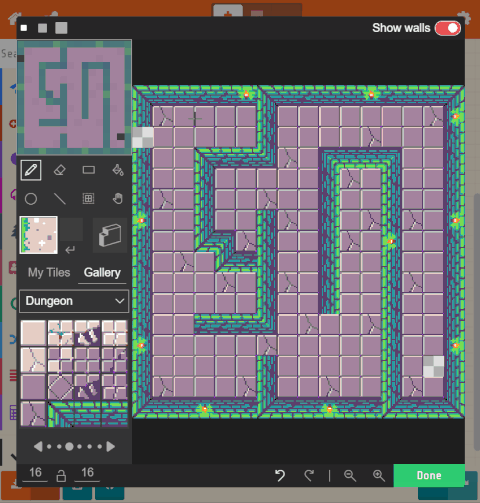This screenshot has height=503, width=480.
Task: Choose the rectangle tool
Action: click(89, 170)
